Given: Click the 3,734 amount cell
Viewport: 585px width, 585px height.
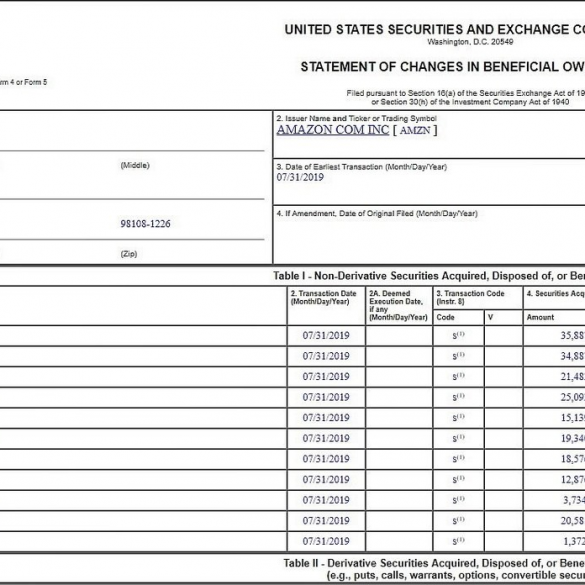Looking at the screenshot, I should point(574,500).
